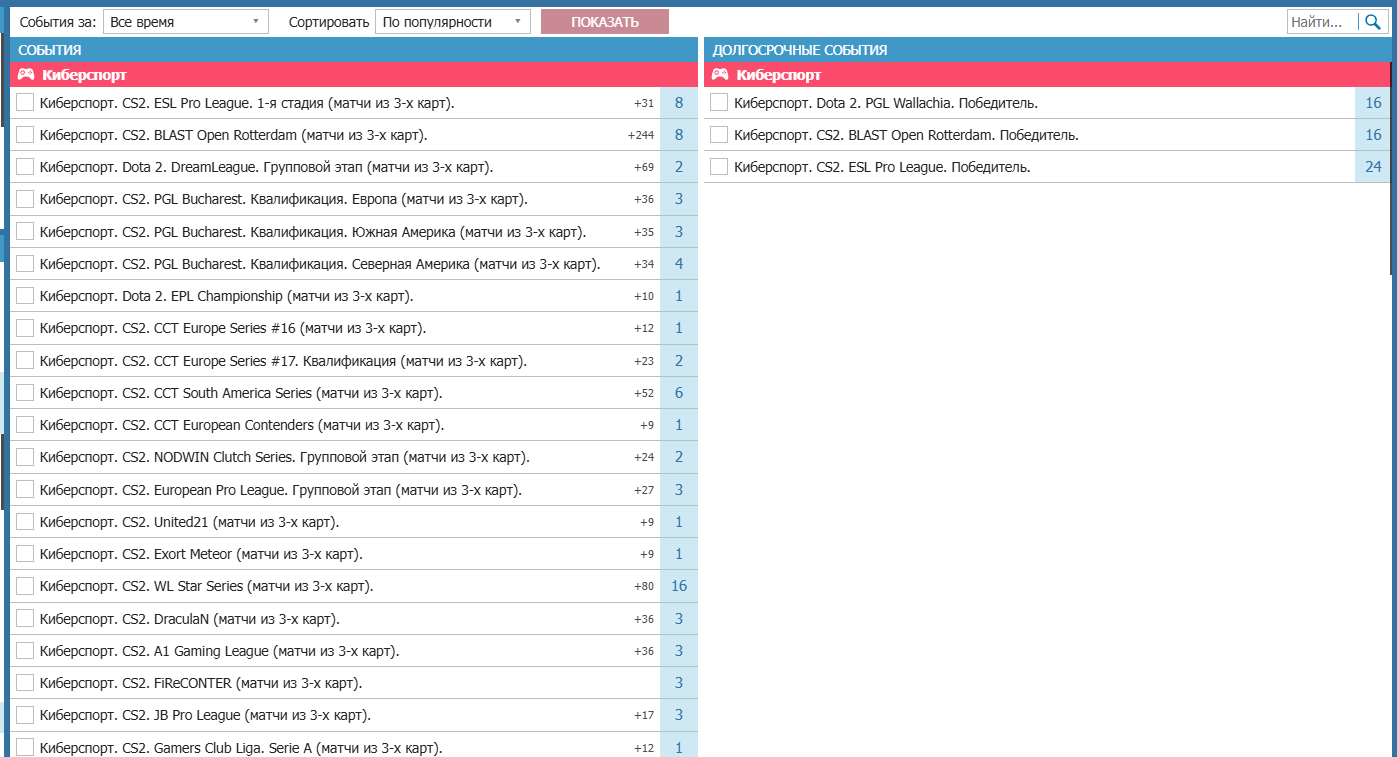Tick checkbox for Dota 2 PGL Wallachia winner

719,103
